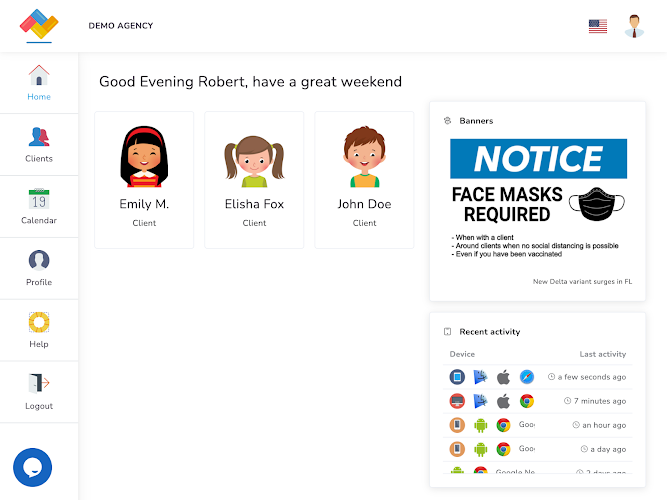
Task: Open the Calendar sidebar item
Action: (39, 206)
